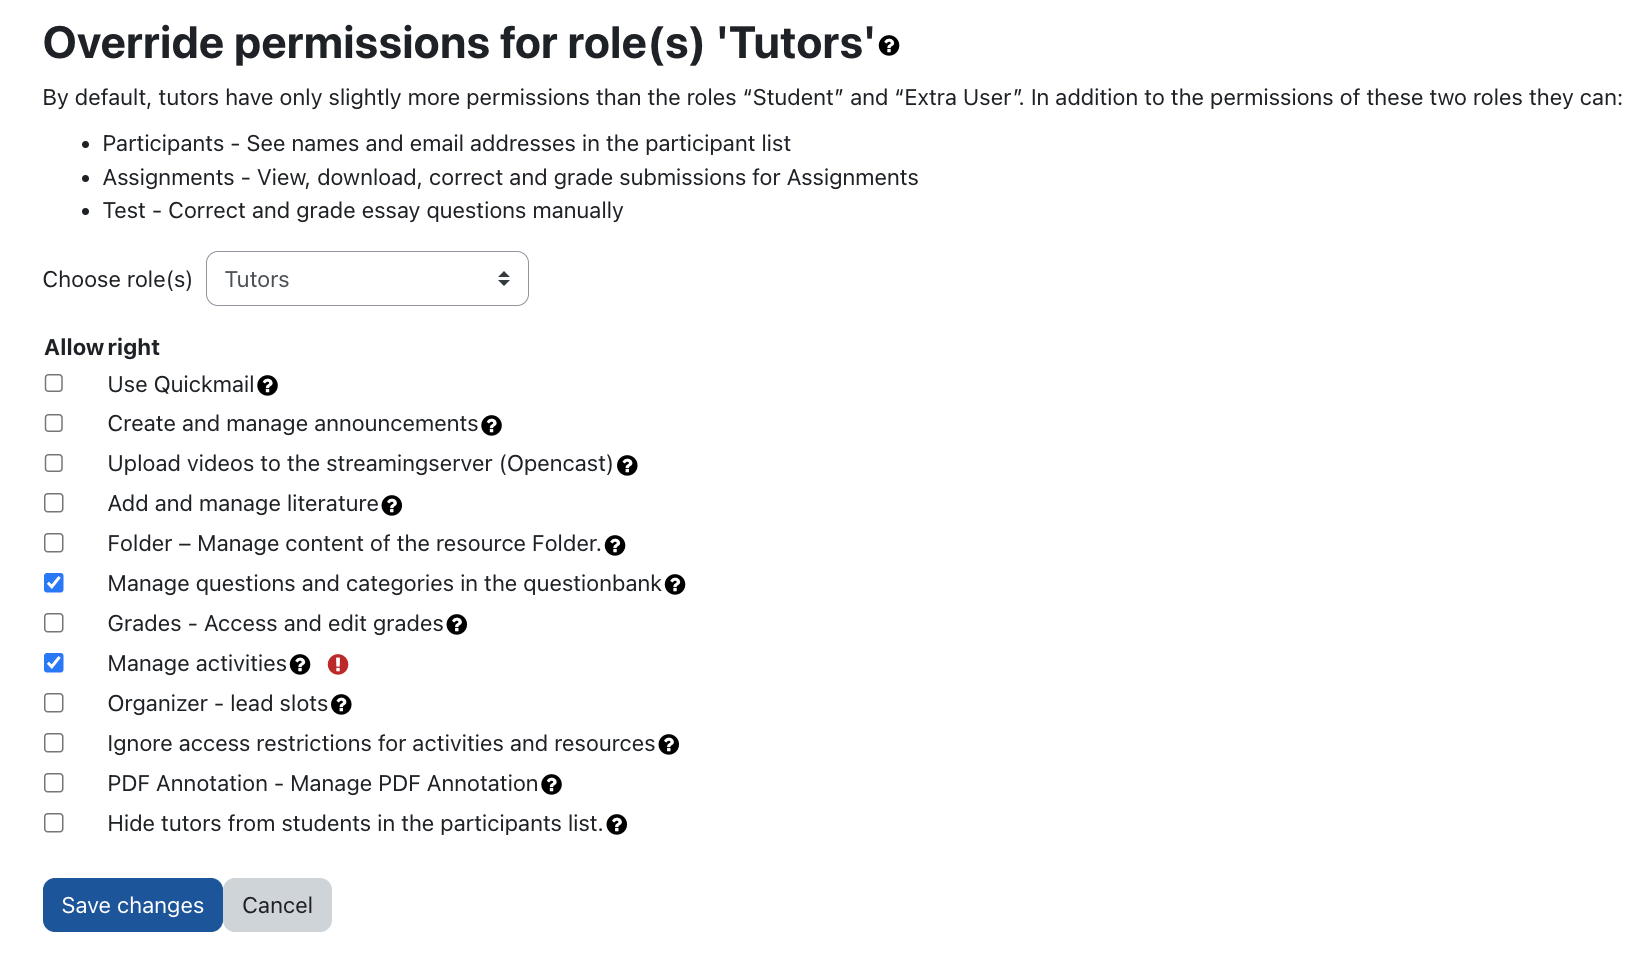1640x960 pixels.
Task: Open help icon beside the page title
Action: pyautogui.click(x=888, y=46)
